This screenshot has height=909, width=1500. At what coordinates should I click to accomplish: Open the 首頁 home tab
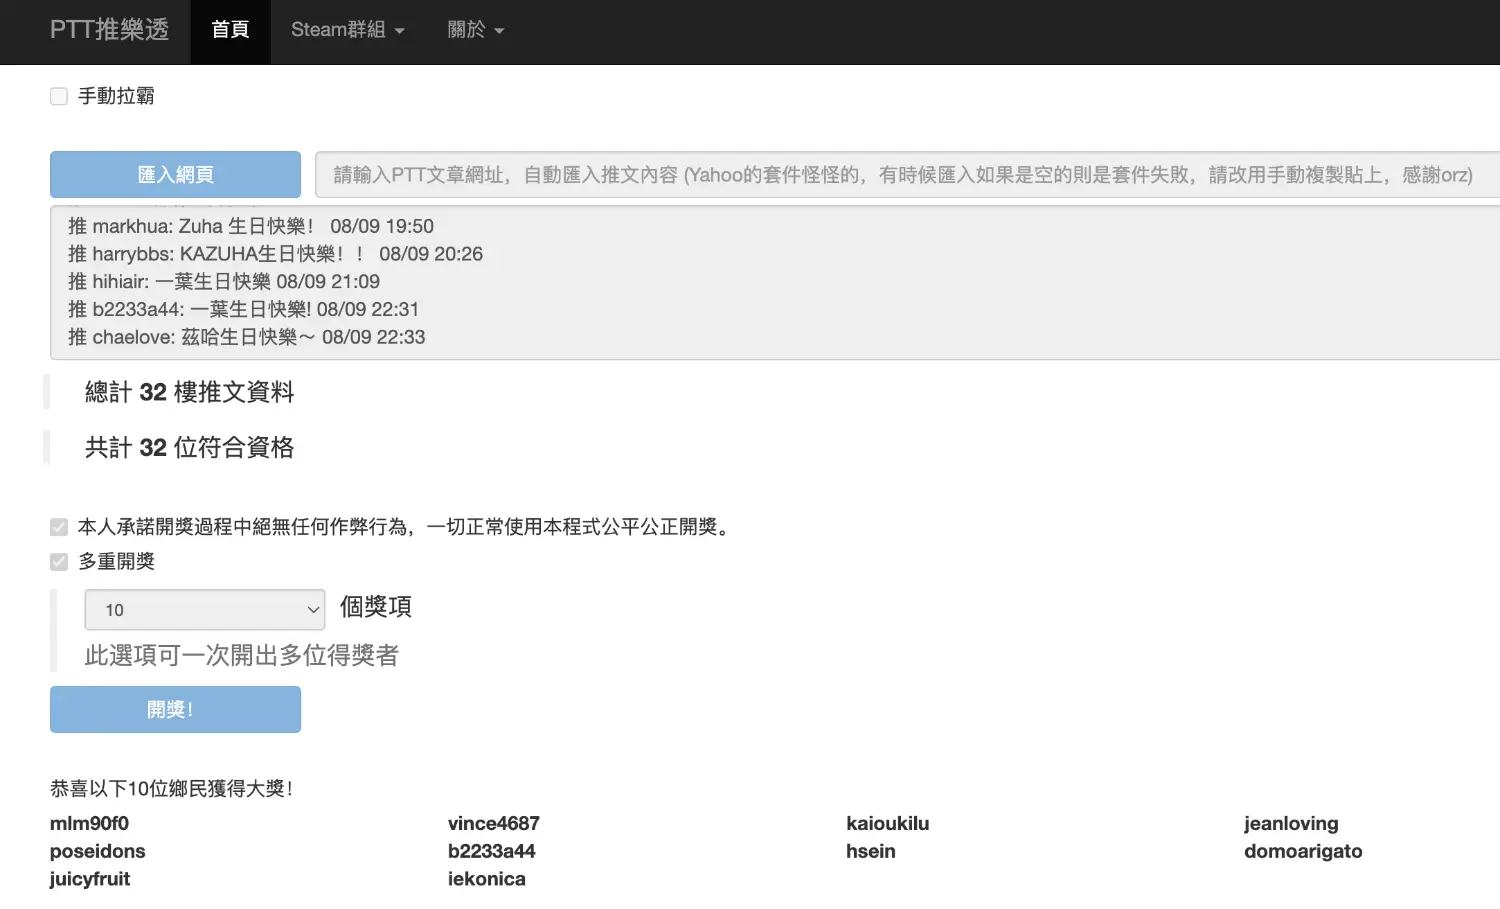230,30
